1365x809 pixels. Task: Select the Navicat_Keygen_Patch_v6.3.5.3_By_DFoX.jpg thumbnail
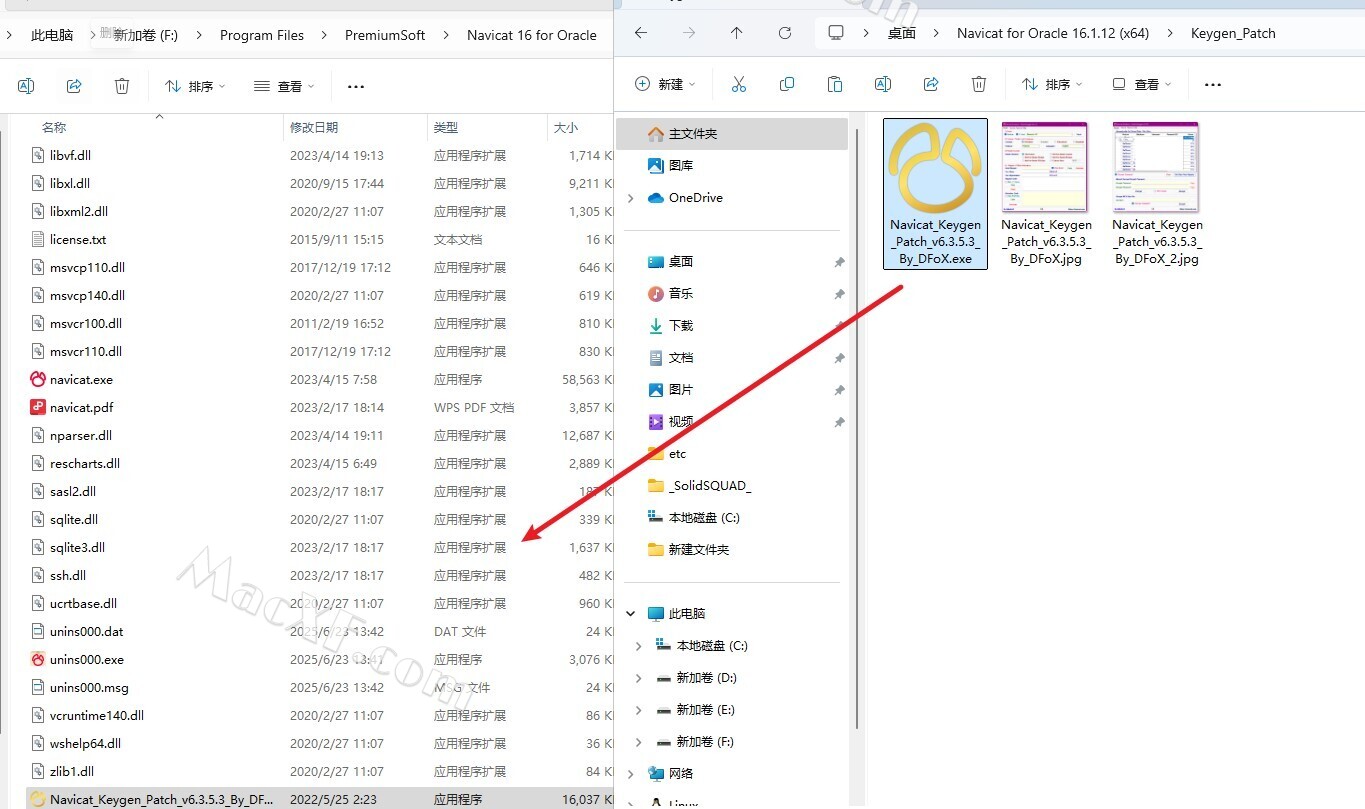[x=1046, y=194]
